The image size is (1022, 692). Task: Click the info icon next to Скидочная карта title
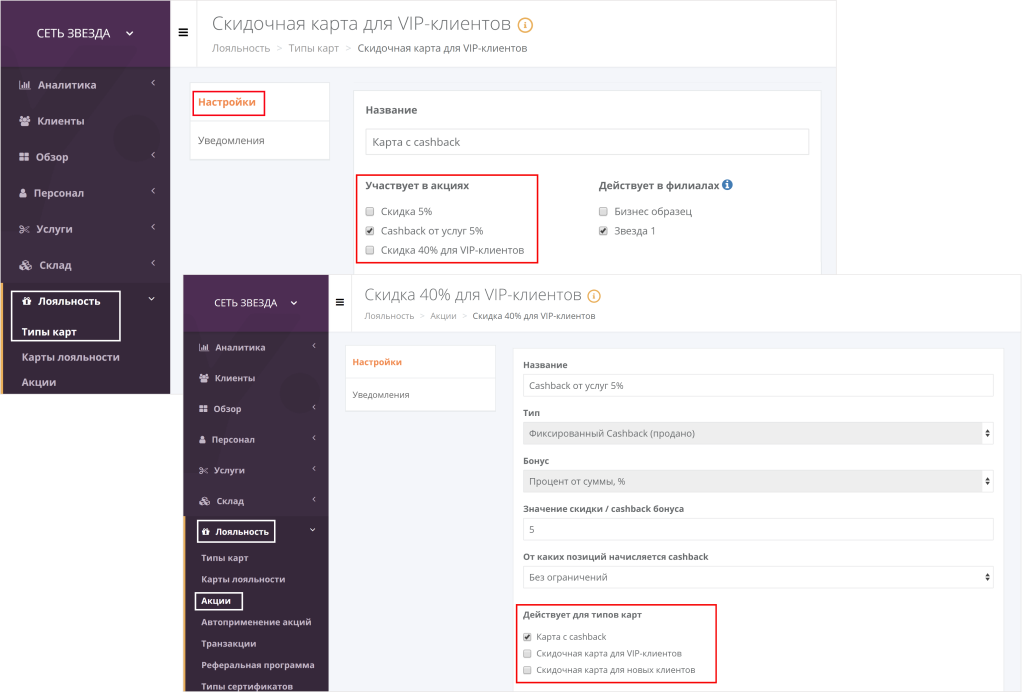(x=526, y=25)
